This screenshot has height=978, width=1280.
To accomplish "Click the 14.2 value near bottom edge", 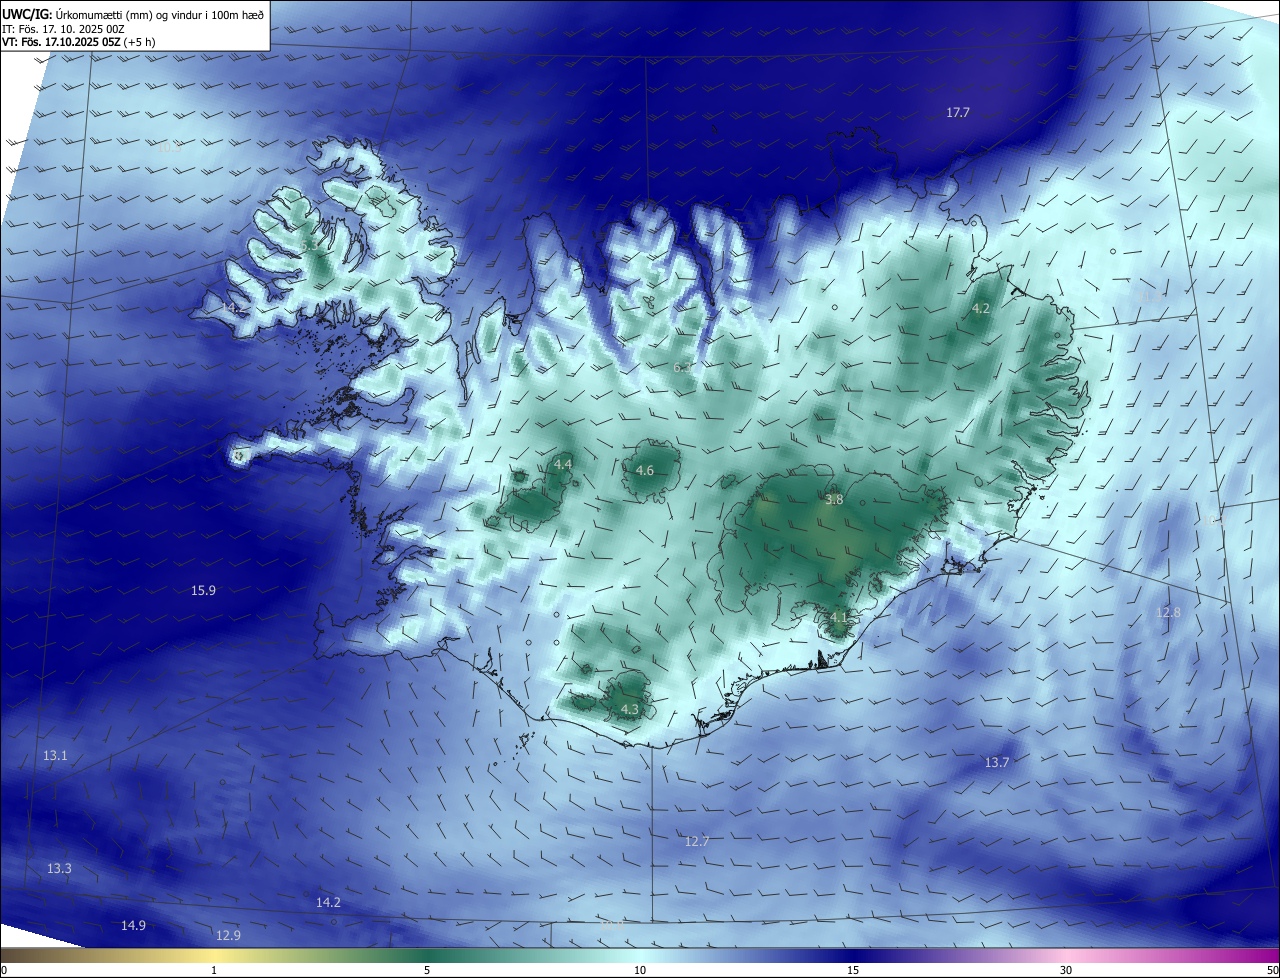I will [x=328, y=903].
